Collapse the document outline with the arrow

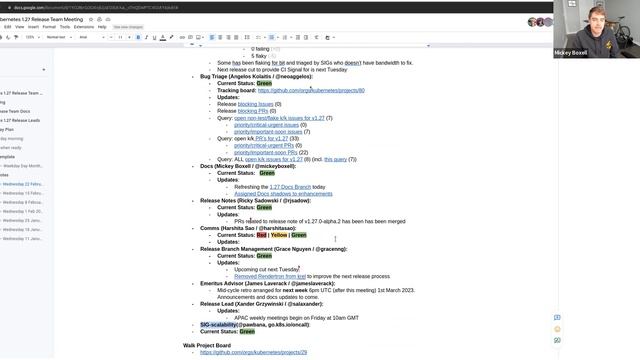44,70
